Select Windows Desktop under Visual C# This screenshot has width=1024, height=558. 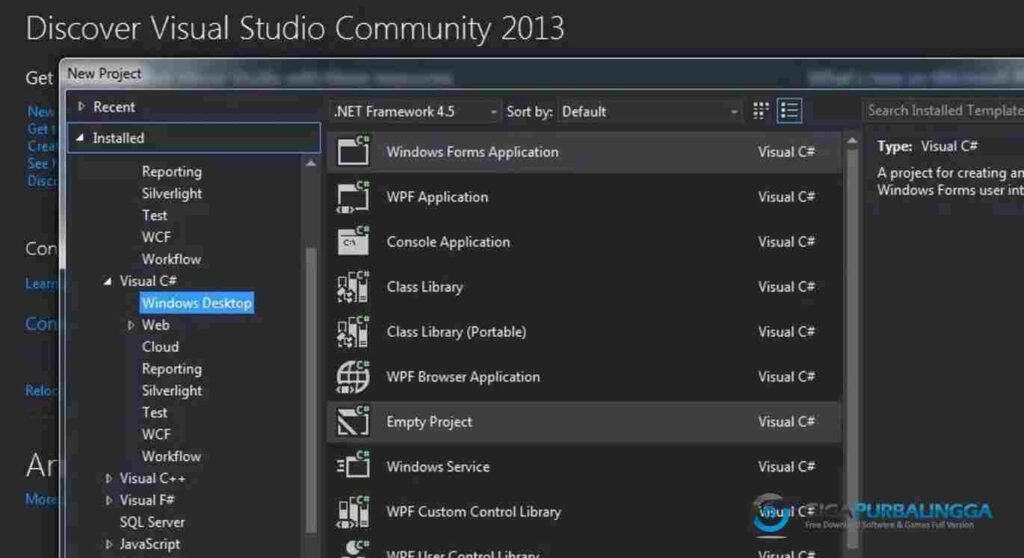(197, 303)
